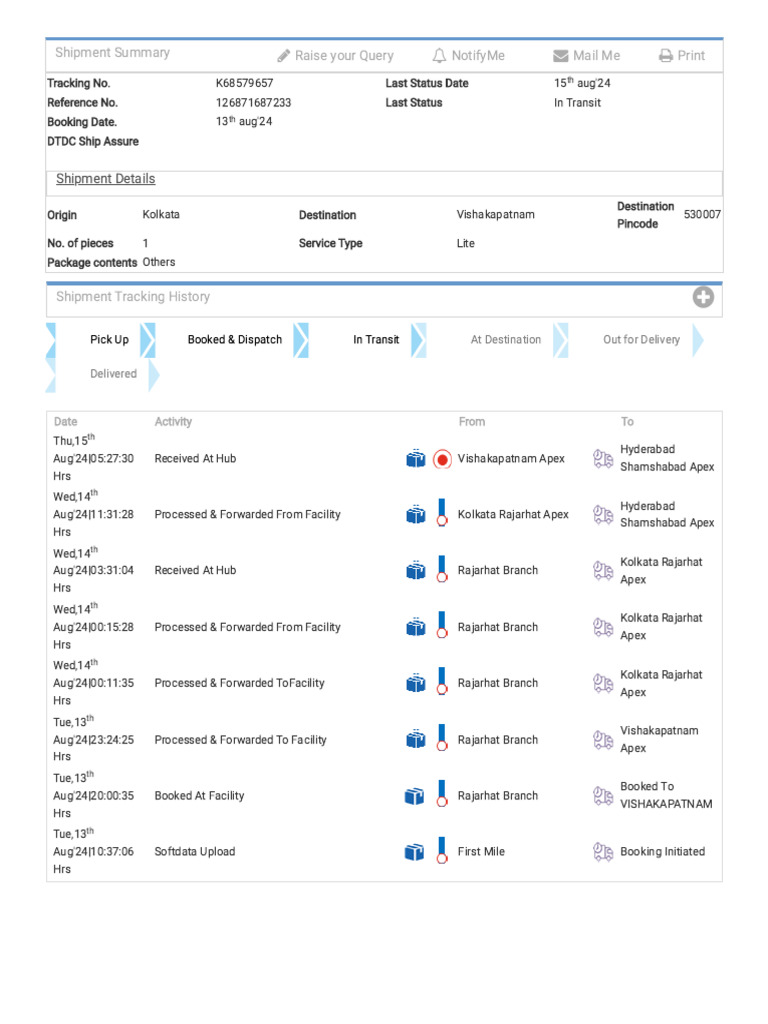The width and height of the screenshot is (768, 1024).
Task: Select the At Destination progress step
Action: (505, 340)
